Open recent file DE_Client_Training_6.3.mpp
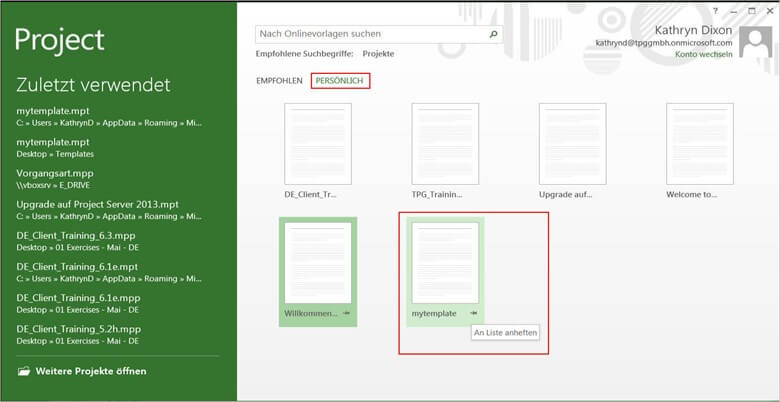Image resolution: width=780 pixels, height=402 pixels. tap(76, 235)
